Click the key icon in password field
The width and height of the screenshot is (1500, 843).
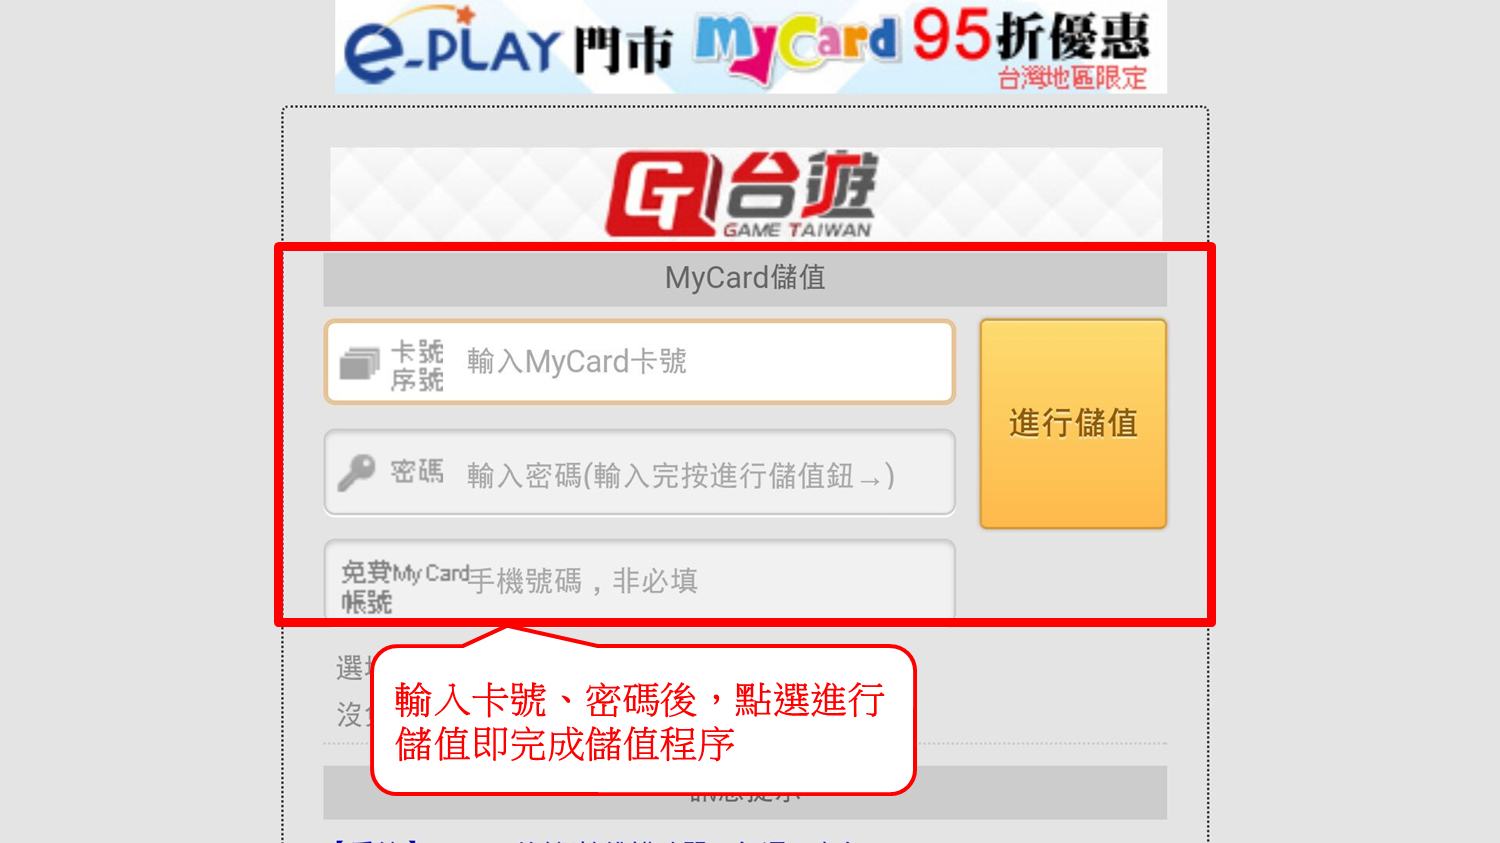[x=356, y=473]
